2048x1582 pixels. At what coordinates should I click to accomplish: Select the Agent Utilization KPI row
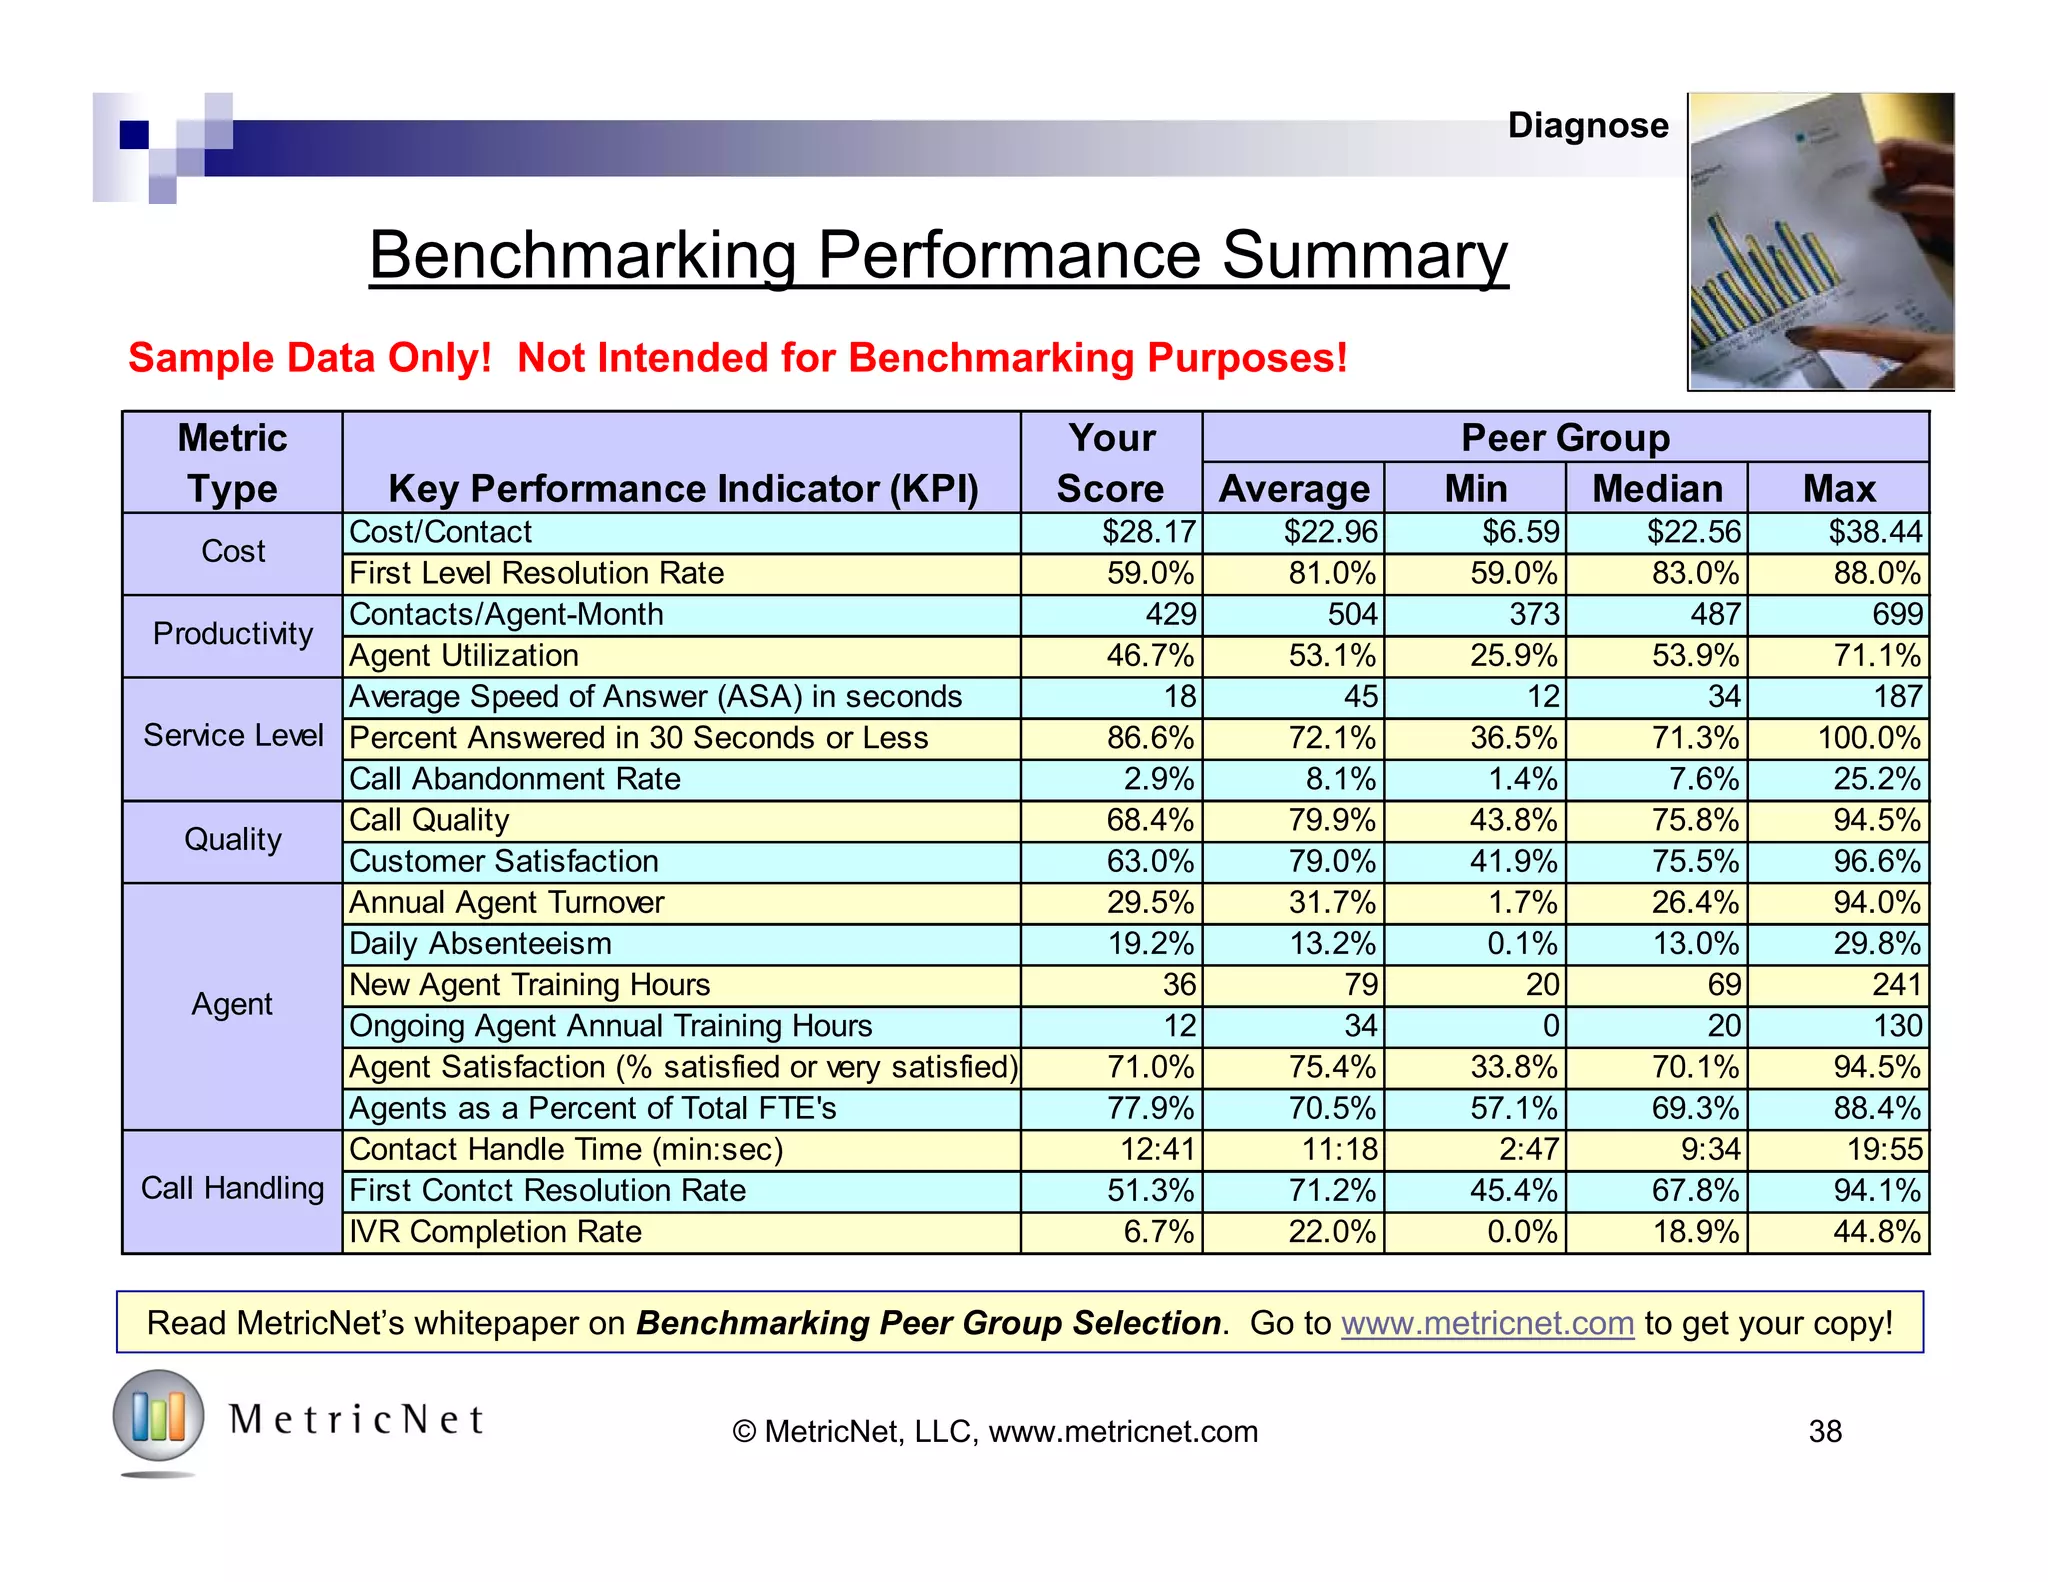464,656
